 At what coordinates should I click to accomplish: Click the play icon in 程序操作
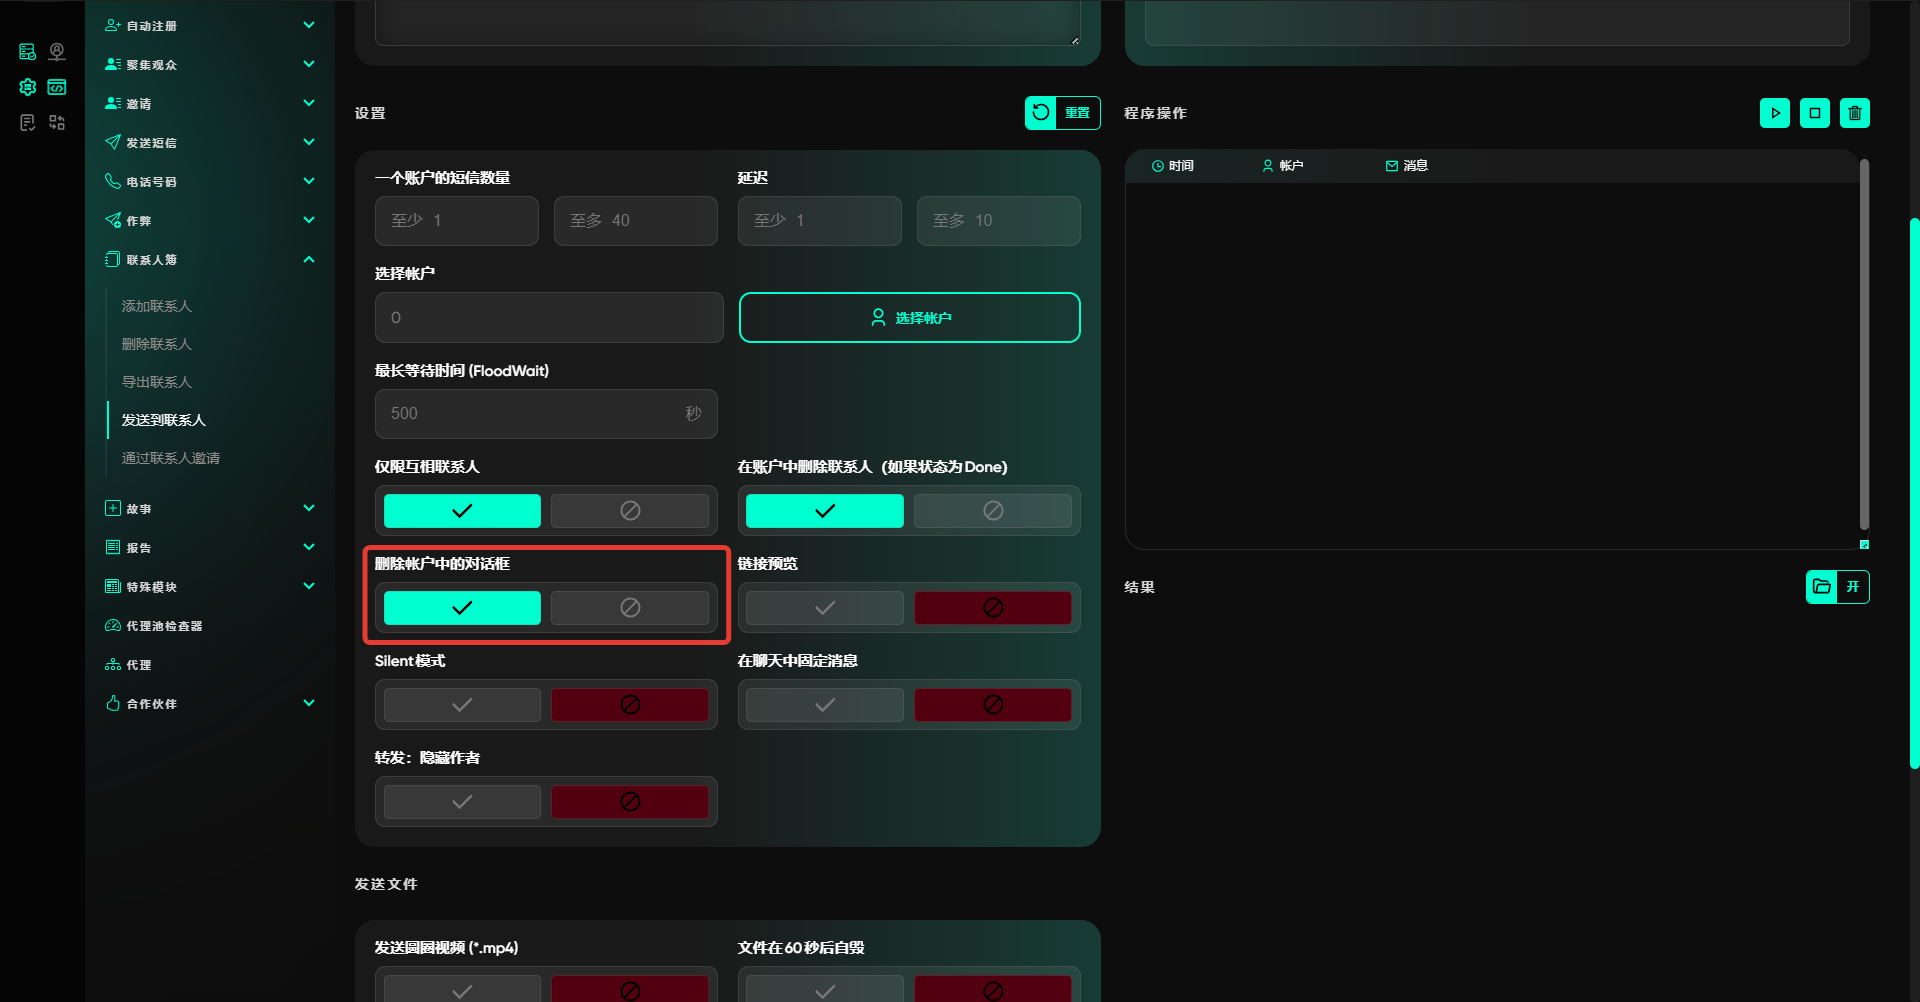click(1774, 113)
